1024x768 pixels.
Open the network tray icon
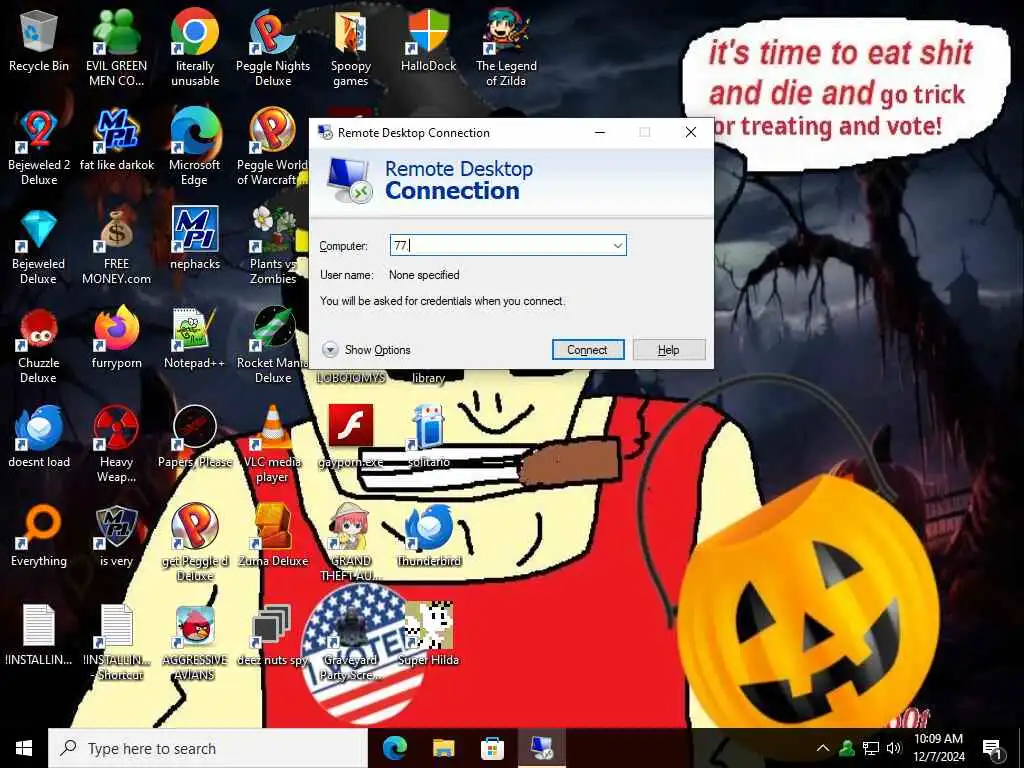pyautogui.click(x=871, y=748)
